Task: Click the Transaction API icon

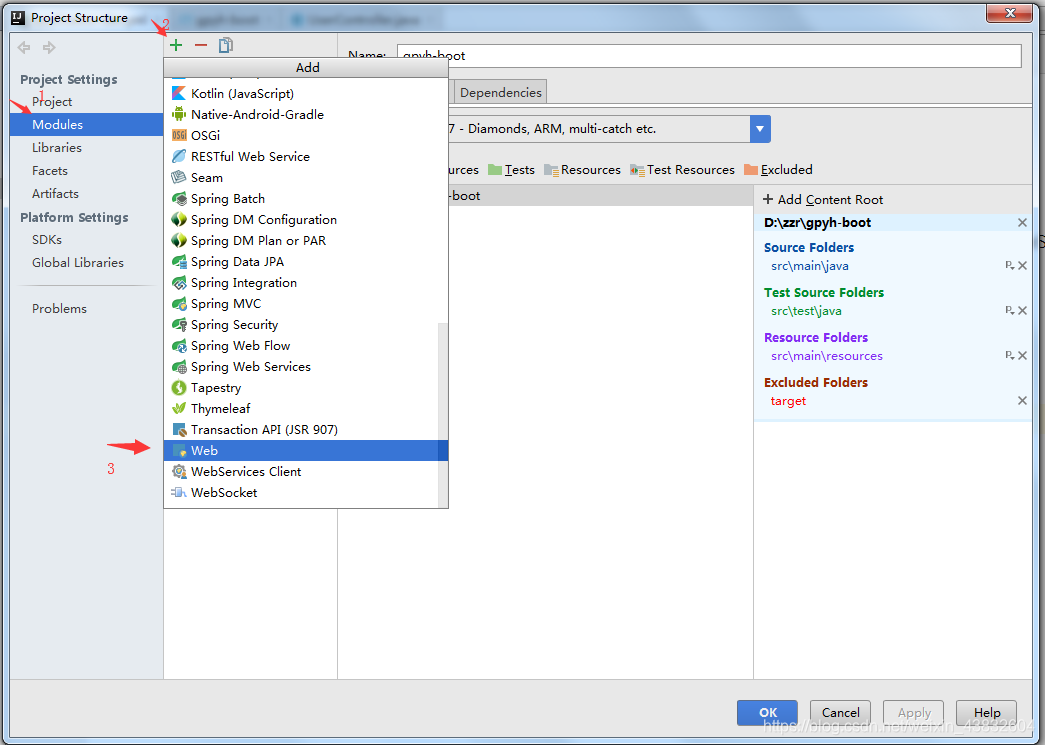Action: pos(179,430)
